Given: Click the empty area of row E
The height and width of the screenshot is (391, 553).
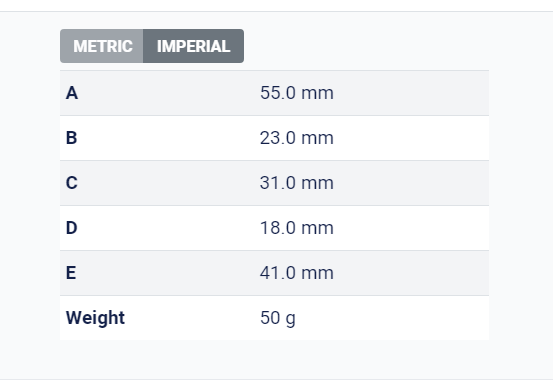Looking at the screenshot, I should coord(411,273).
